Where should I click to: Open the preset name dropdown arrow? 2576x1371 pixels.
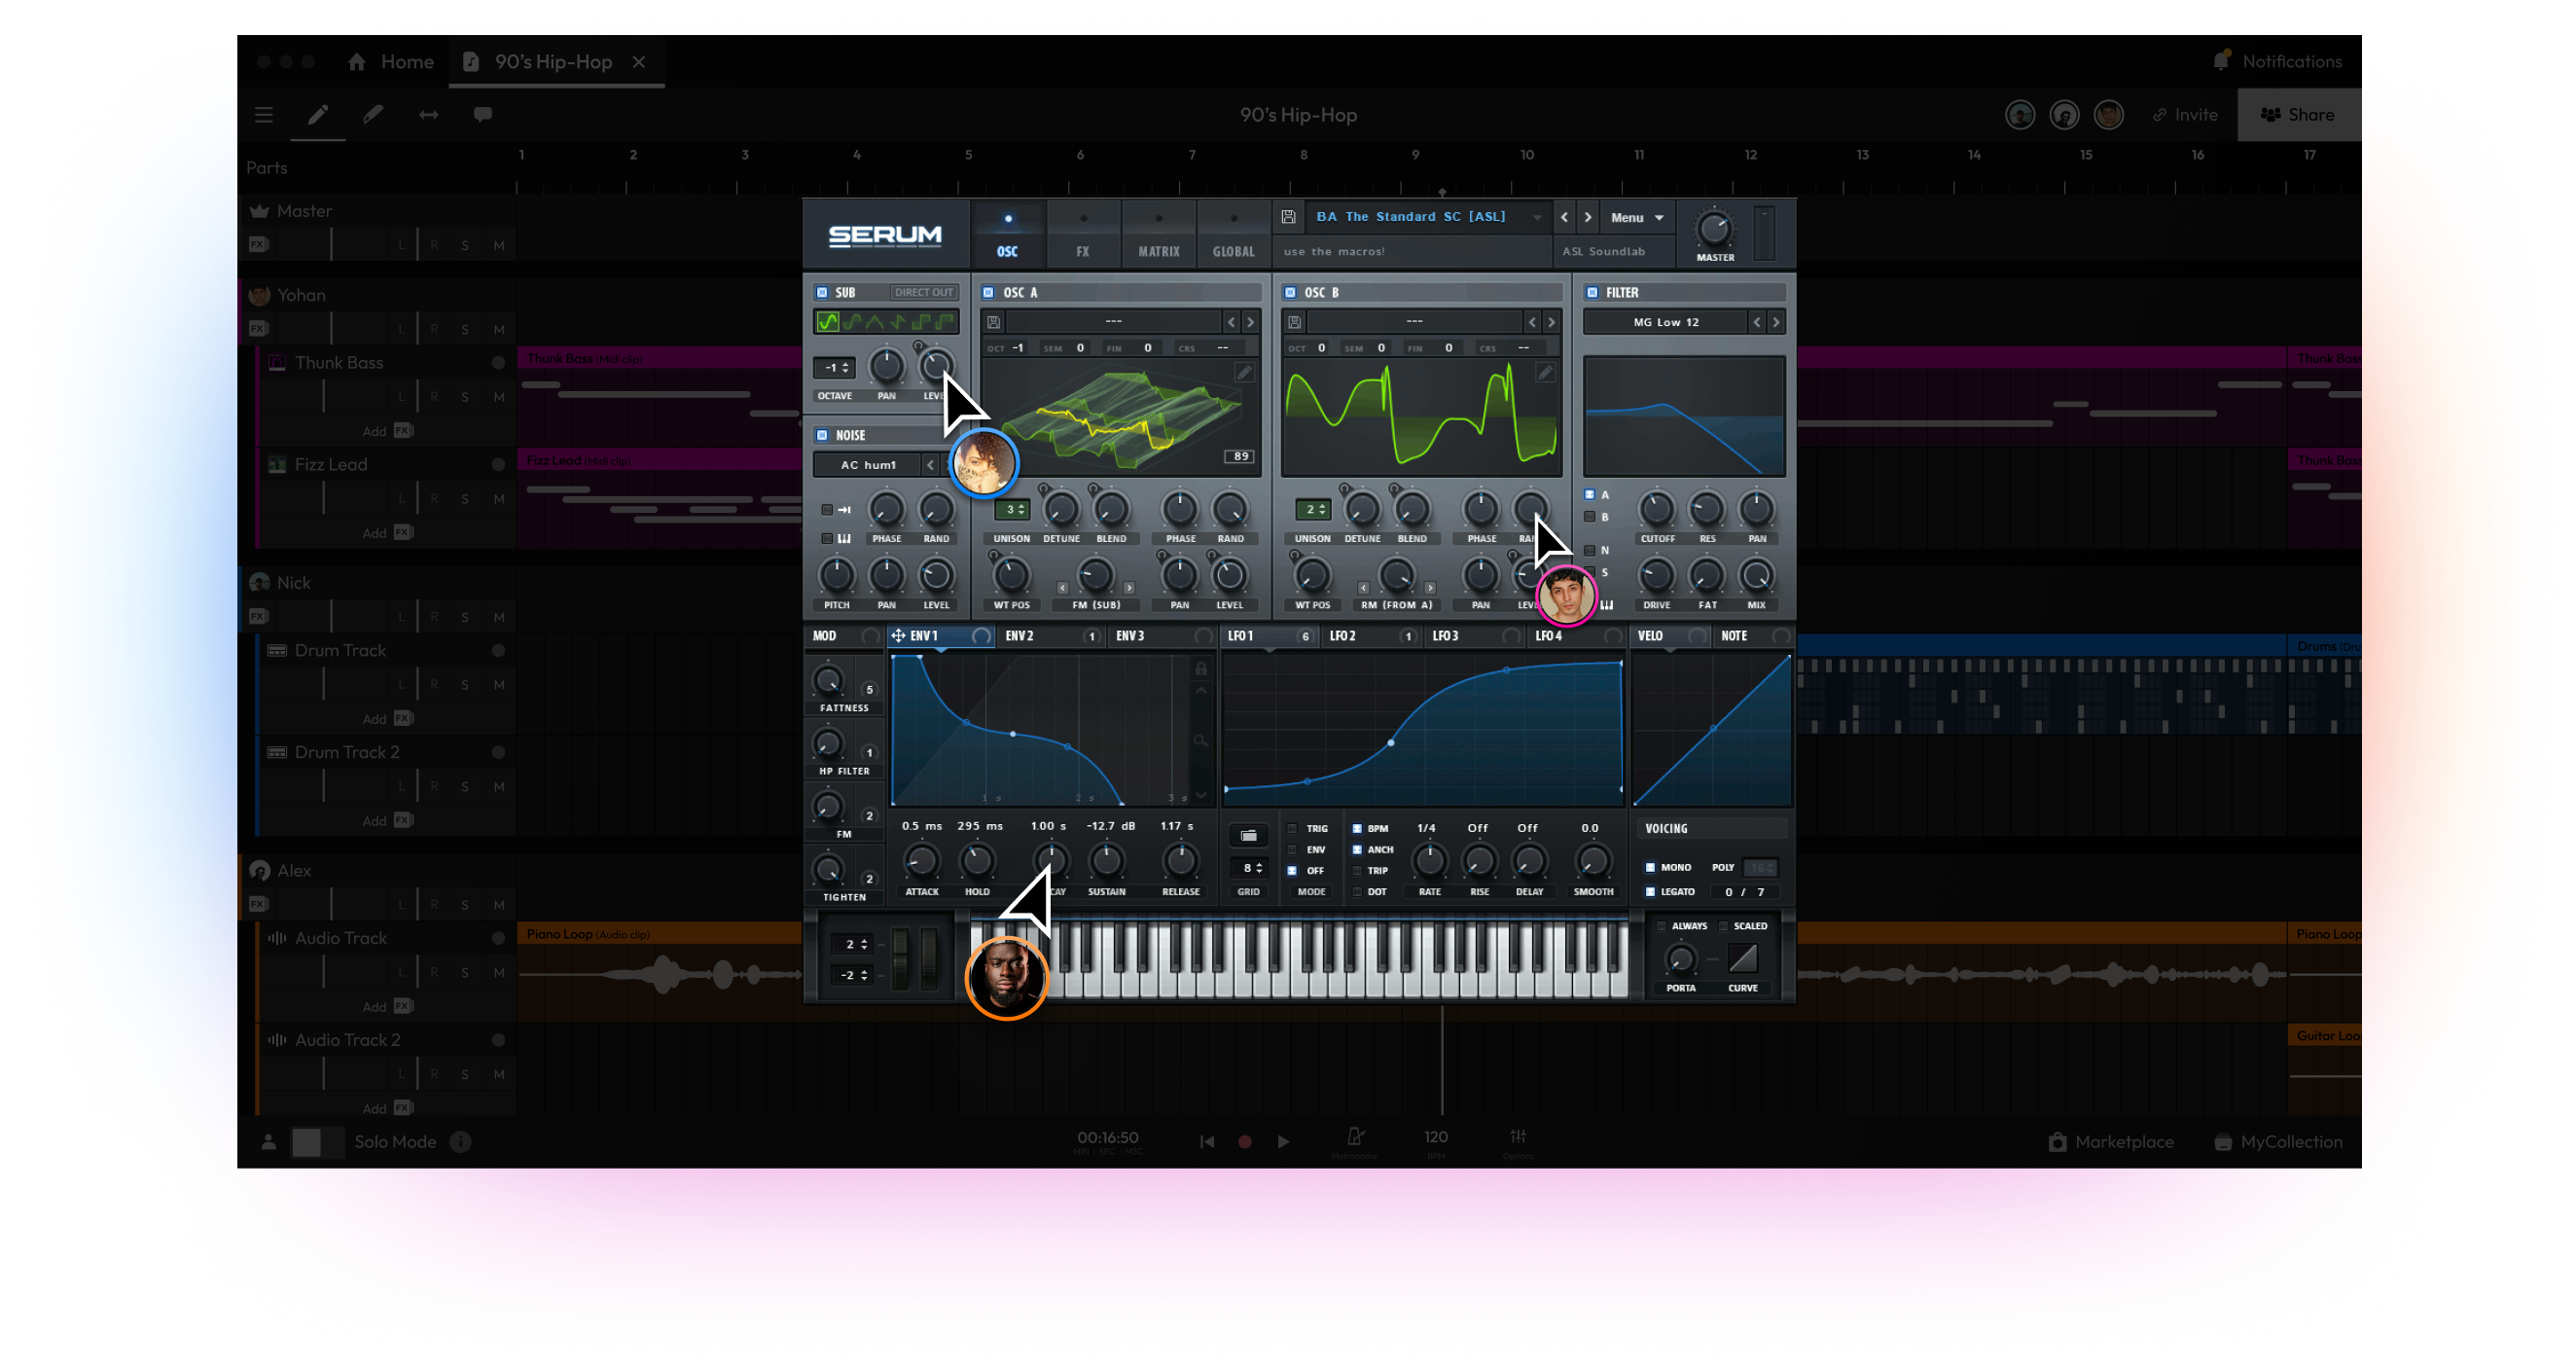point(1537,217)
